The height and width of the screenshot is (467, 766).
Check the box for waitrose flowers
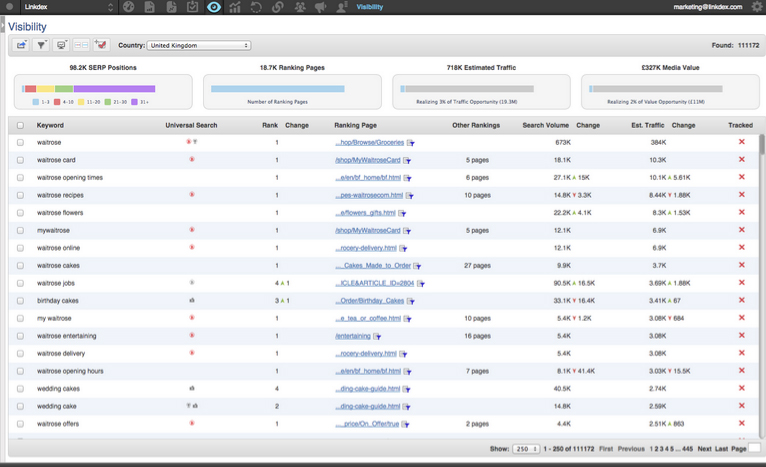point(20,213)
